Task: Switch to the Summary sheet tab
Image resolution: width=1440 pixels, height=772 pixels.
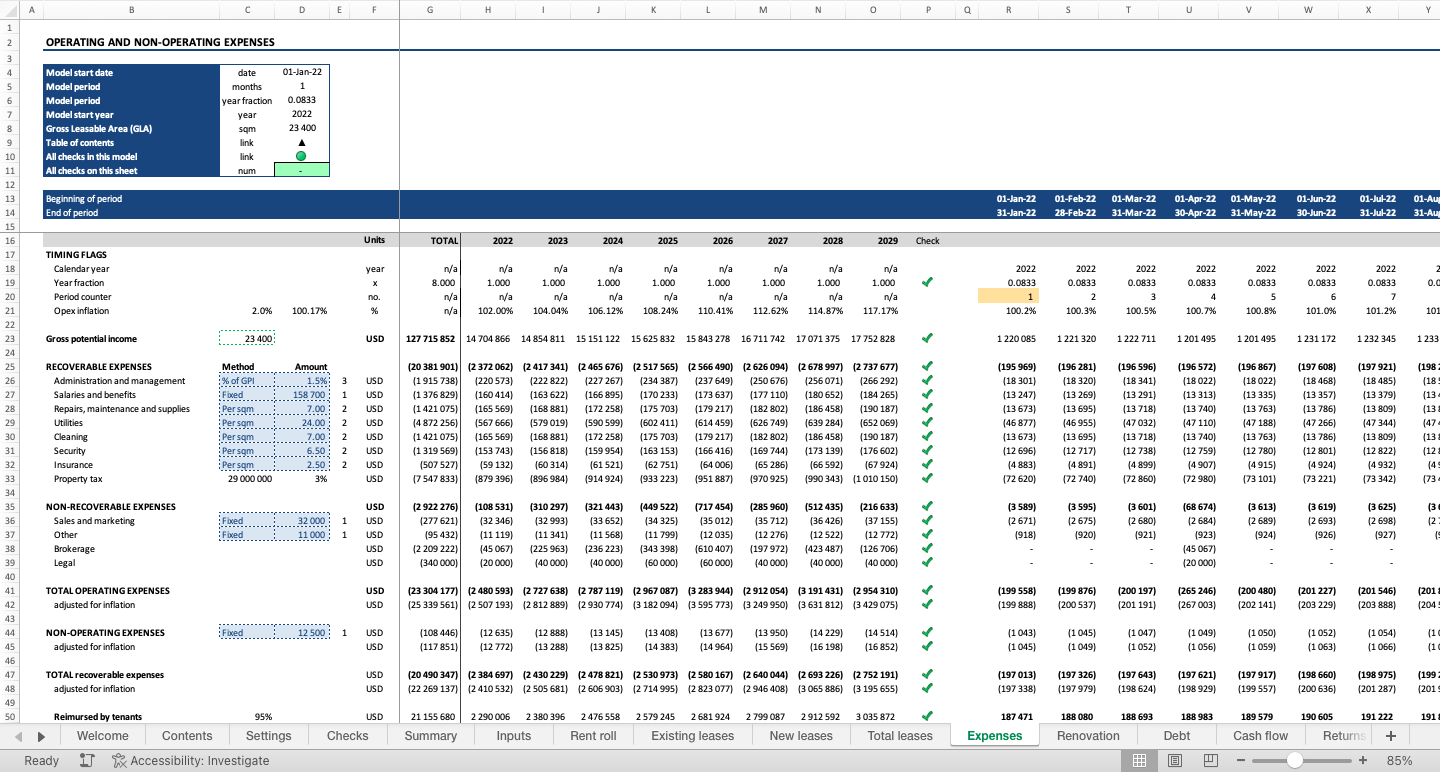Action: coord(429,735)
